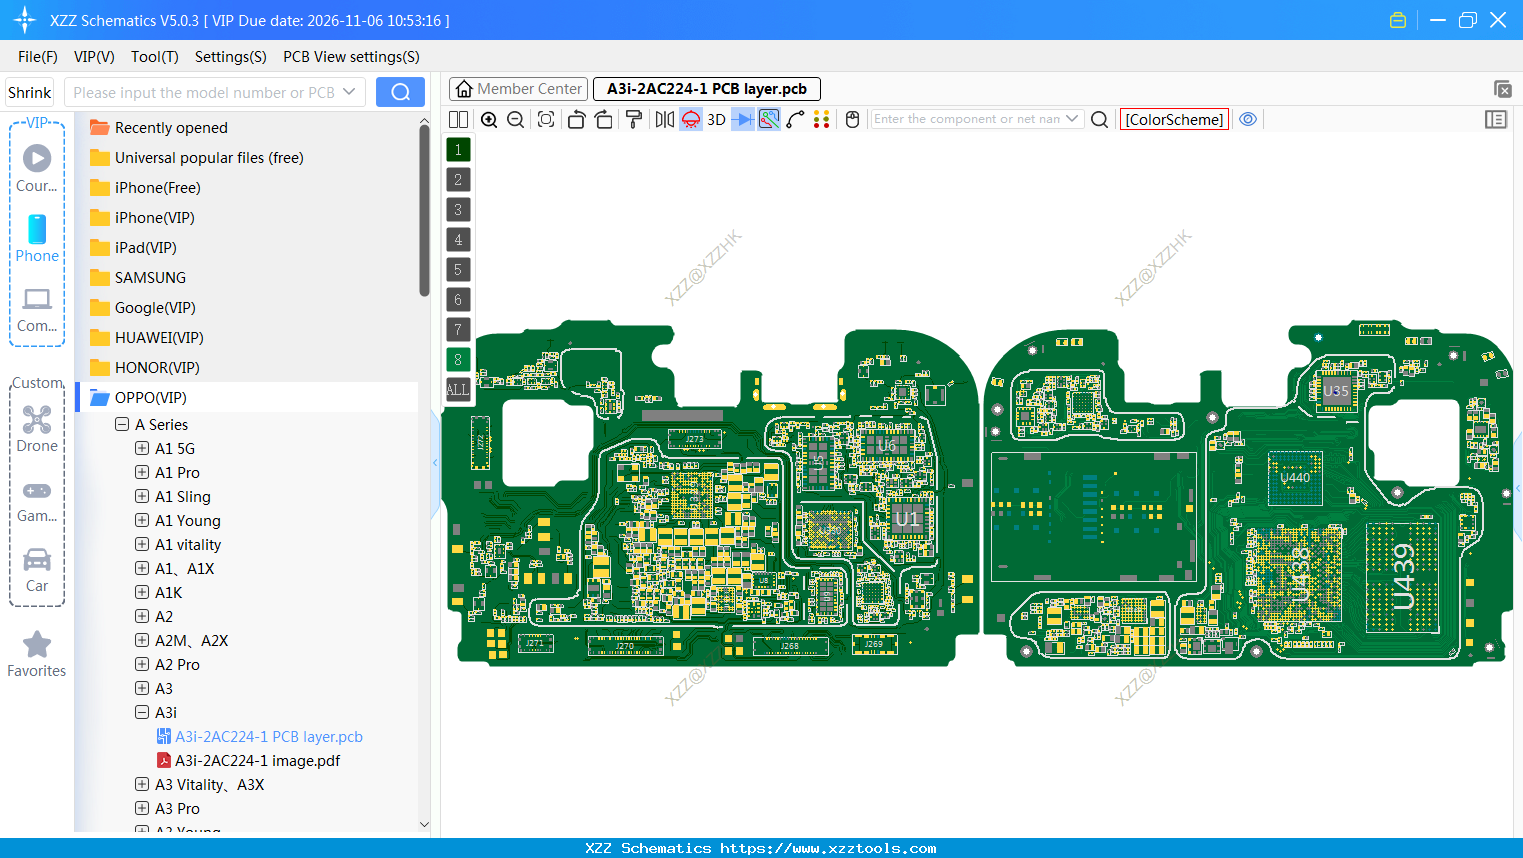The image size is (1523, 858).
Task: Expand the A1 5G model entry
Action: [x=141, y=448]
